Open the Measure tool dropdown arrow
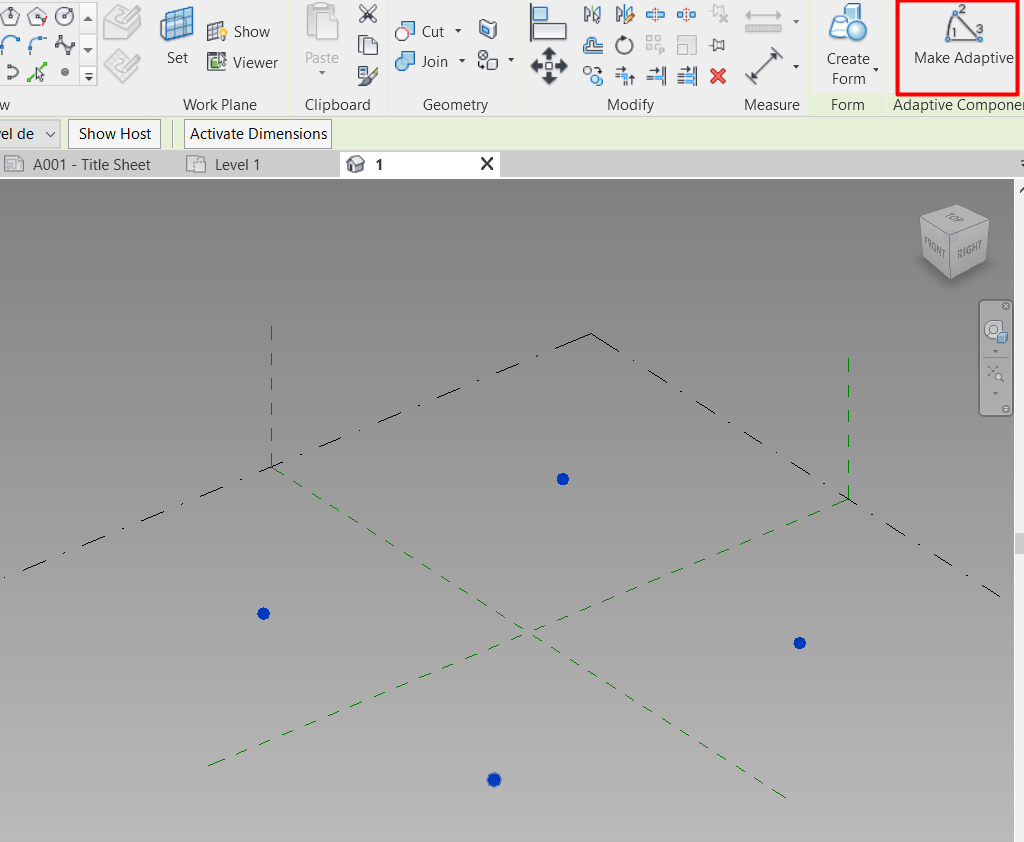The width and height of the screenshot is (1024, 842). (796, 22)
